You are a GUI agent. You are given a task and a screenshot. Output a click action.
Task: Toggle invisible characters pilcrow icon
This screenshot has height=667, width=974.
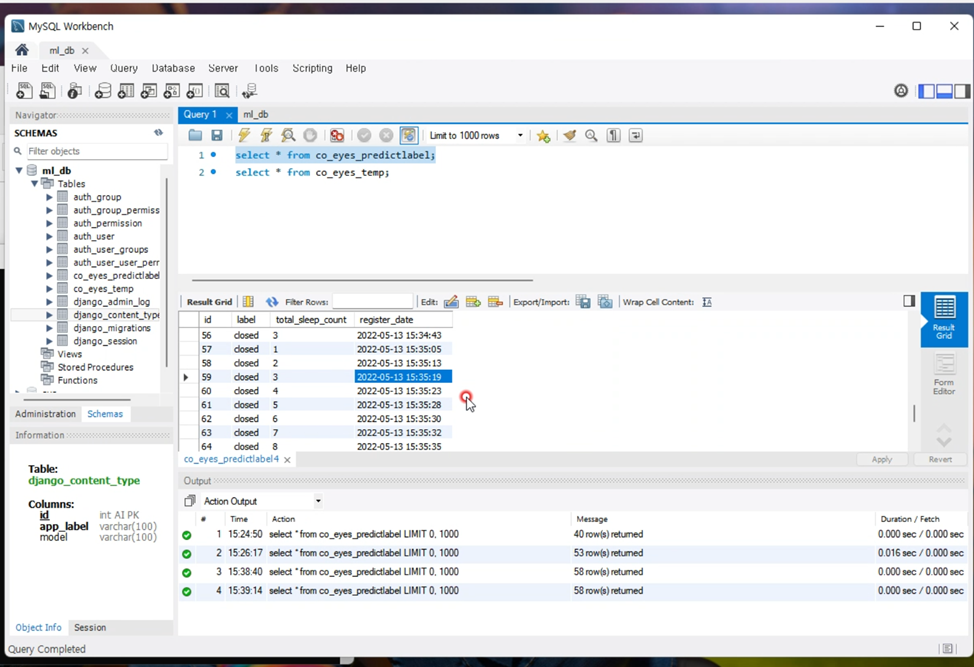pos(614,135)
